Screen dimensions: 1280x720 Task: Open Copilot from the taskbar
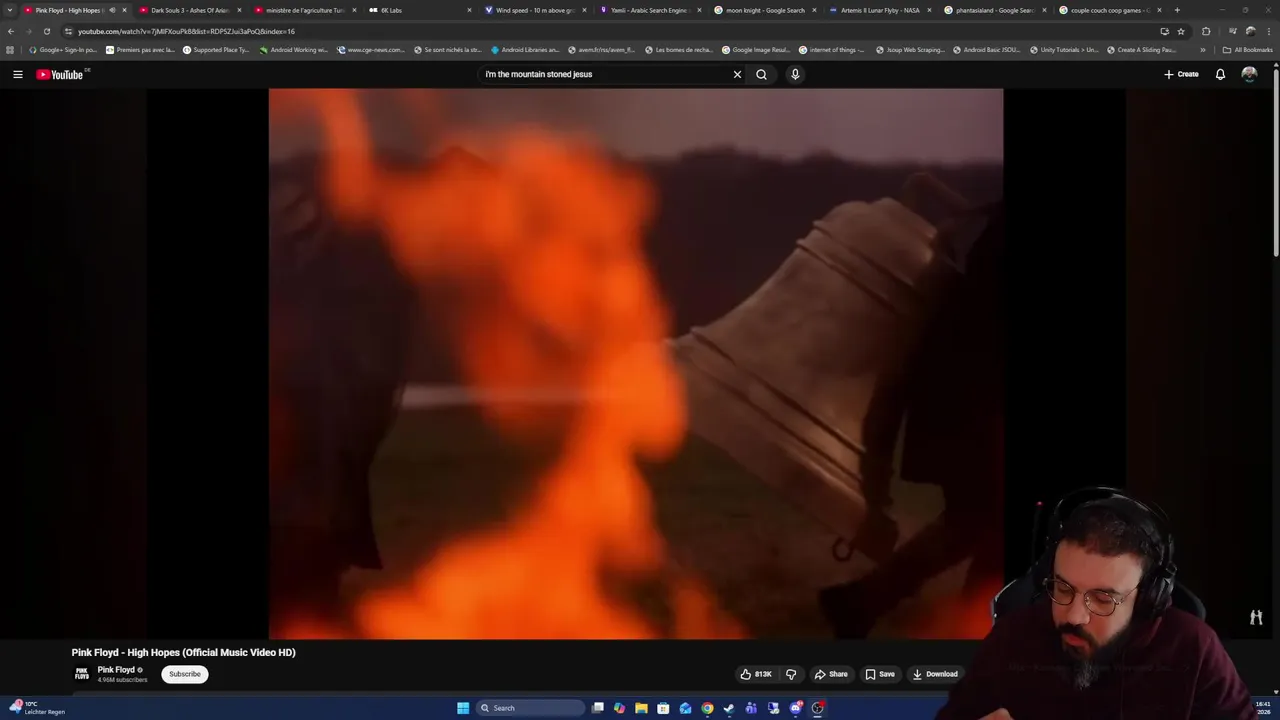pyautogui.click(x=619, y=708)
